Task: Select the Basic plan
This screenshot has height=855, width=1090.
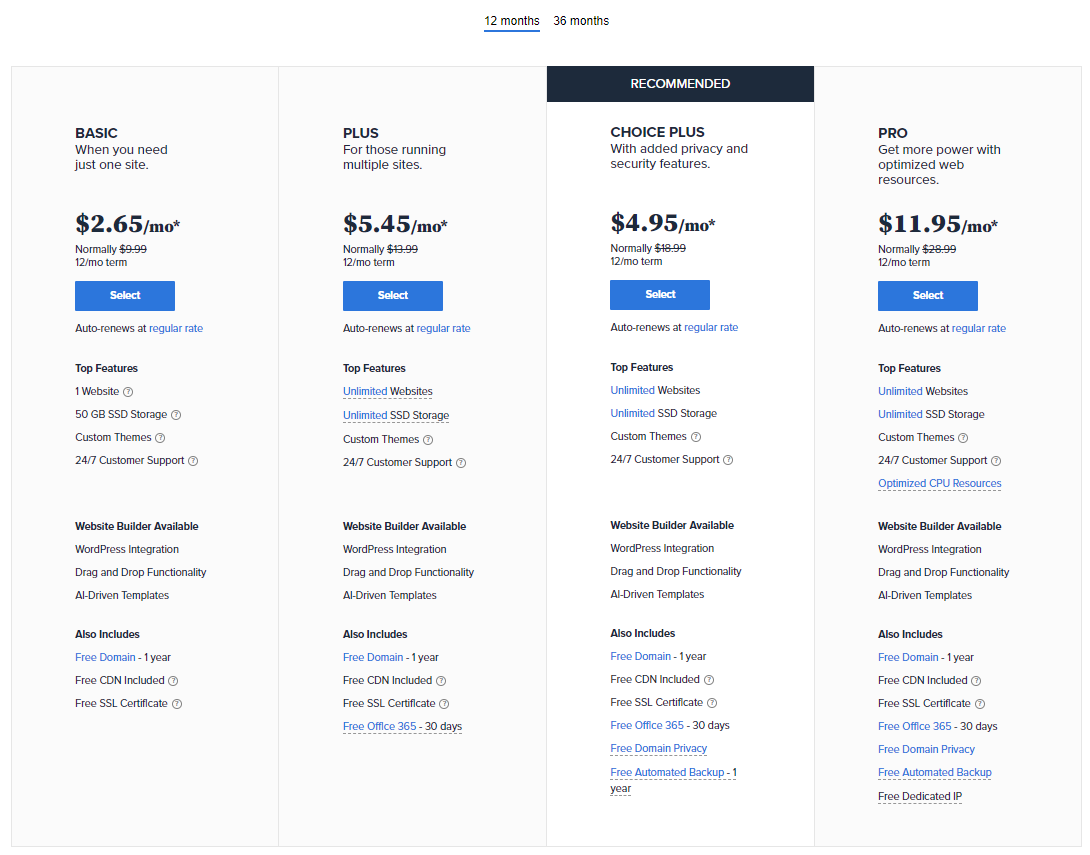Action: point(125,295)
